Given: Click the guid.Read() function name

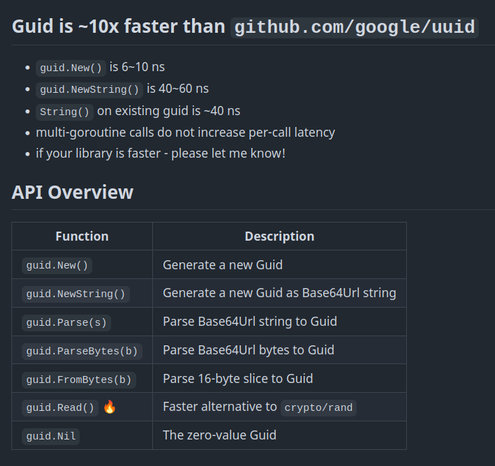Looking at the screenshot, I should pyautogui.click(x=60, y=408).
